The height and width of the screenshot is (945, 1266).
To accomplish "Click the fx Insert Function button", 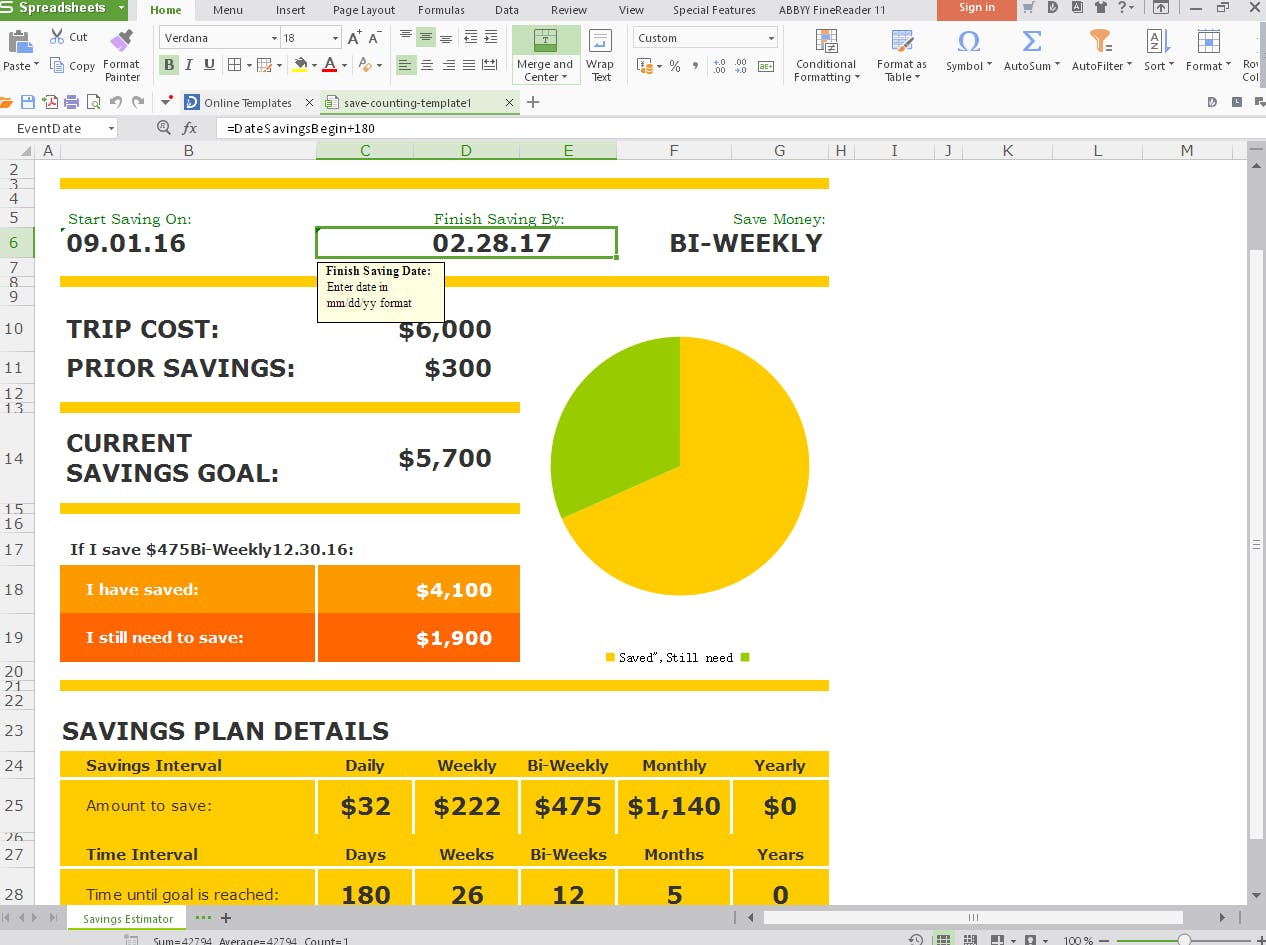I will (x=189, y=128).
